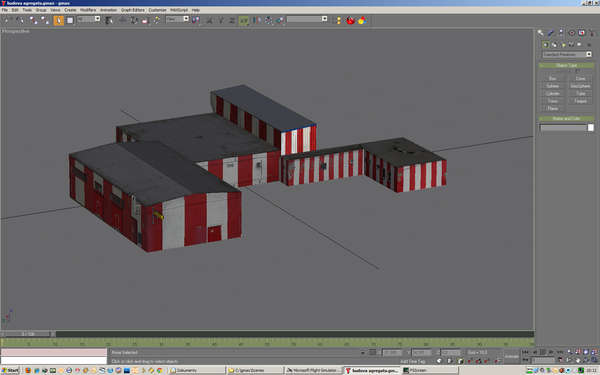Image resolution: width=600 pixels, height=375 pixels.
Task: Toggle the Animate button
Action: [x=511, y=356]
